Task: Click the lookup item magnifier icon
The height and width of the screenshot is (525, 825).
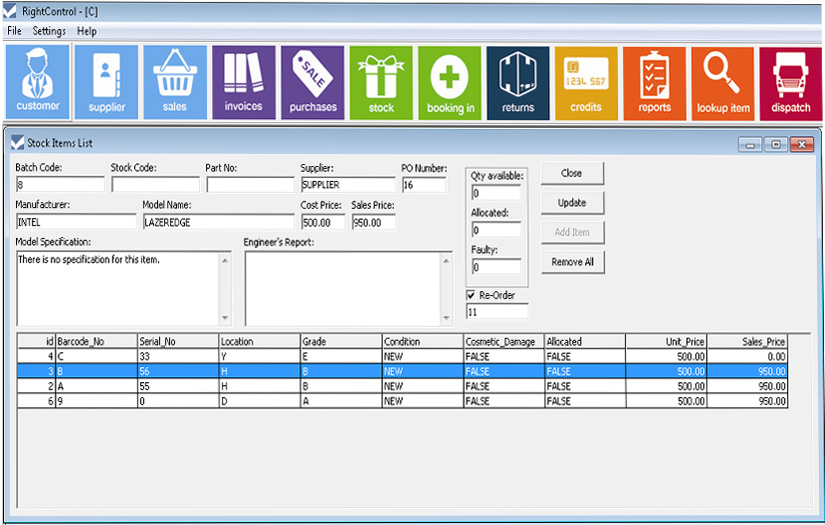Action: click(x=723, y=83)
